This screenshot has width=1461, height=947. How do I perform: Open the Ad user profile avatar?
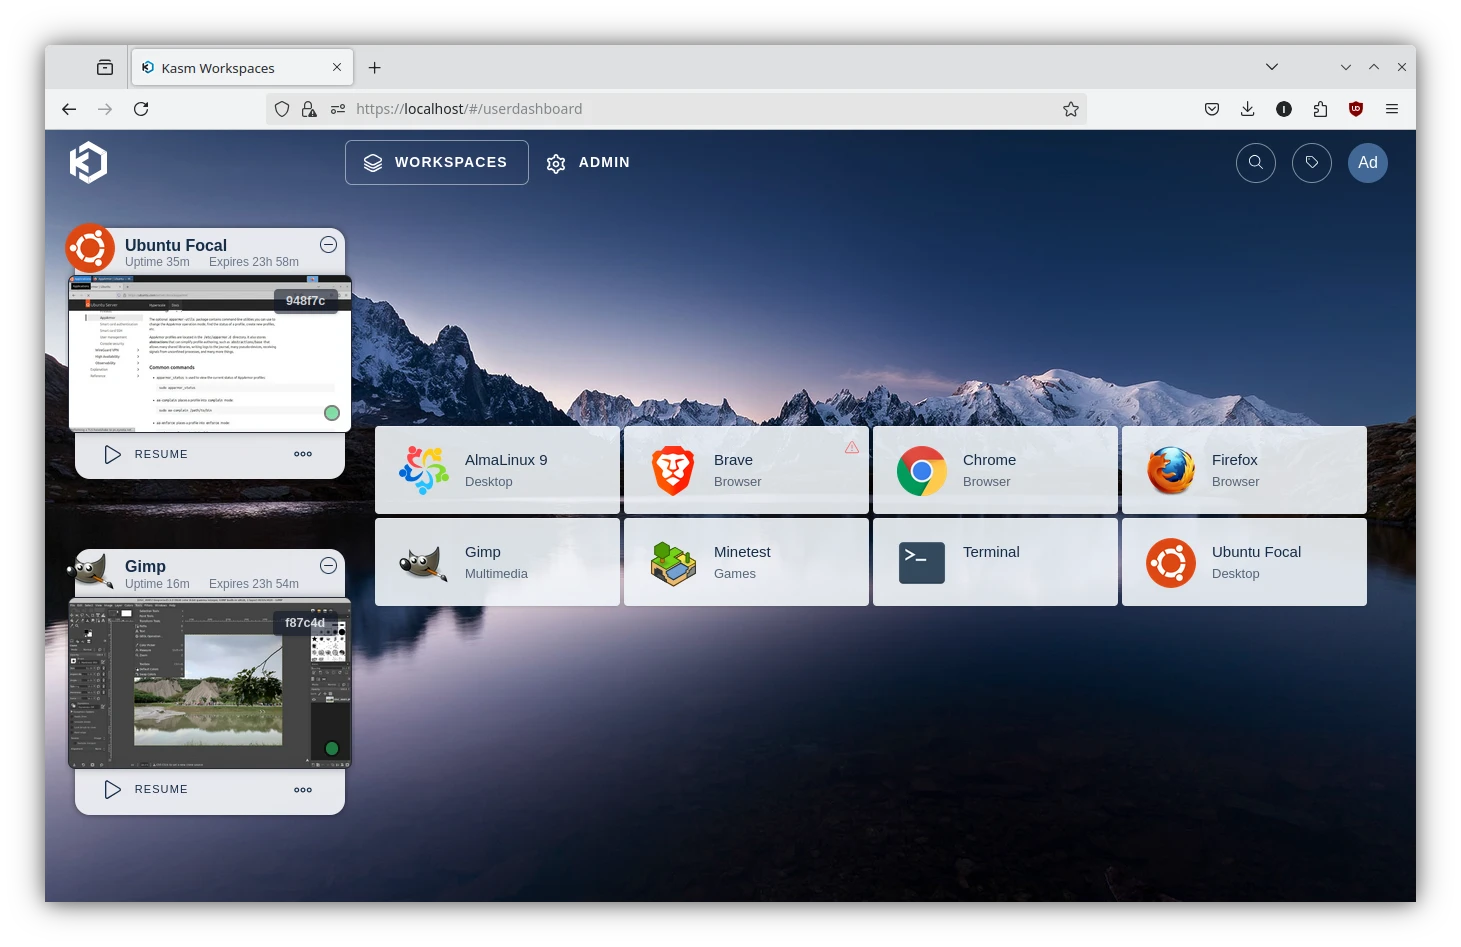[x=1367, y=162]
